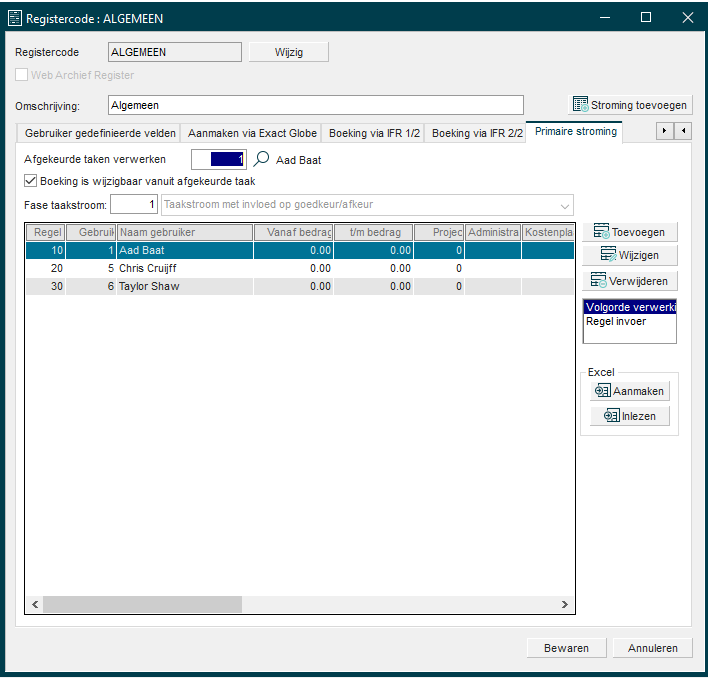This screenshot has width=708, height=678.
Task: Click the Naam gebruiker column header
Action: coord(185,232)
